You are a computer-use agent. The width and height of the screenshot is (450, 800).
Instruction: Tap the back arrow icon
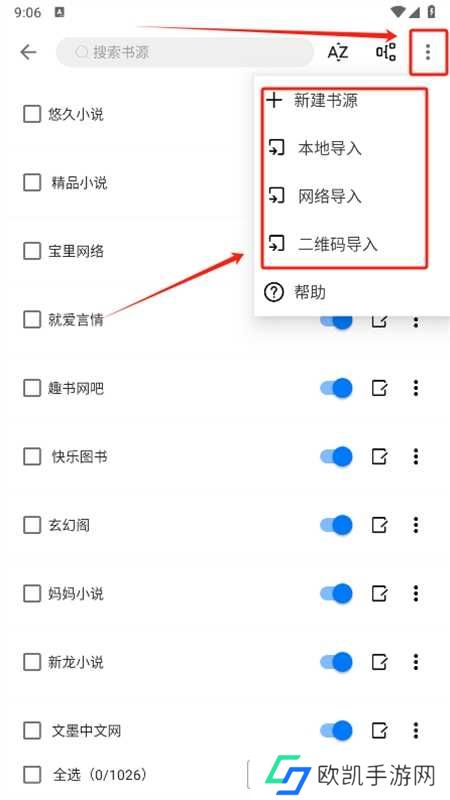(x=28, y=52)
